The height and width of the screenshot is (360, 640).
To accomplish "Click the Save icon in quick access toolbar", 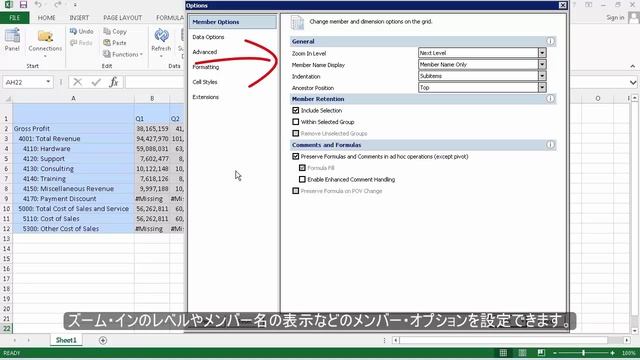I will 23,5.
